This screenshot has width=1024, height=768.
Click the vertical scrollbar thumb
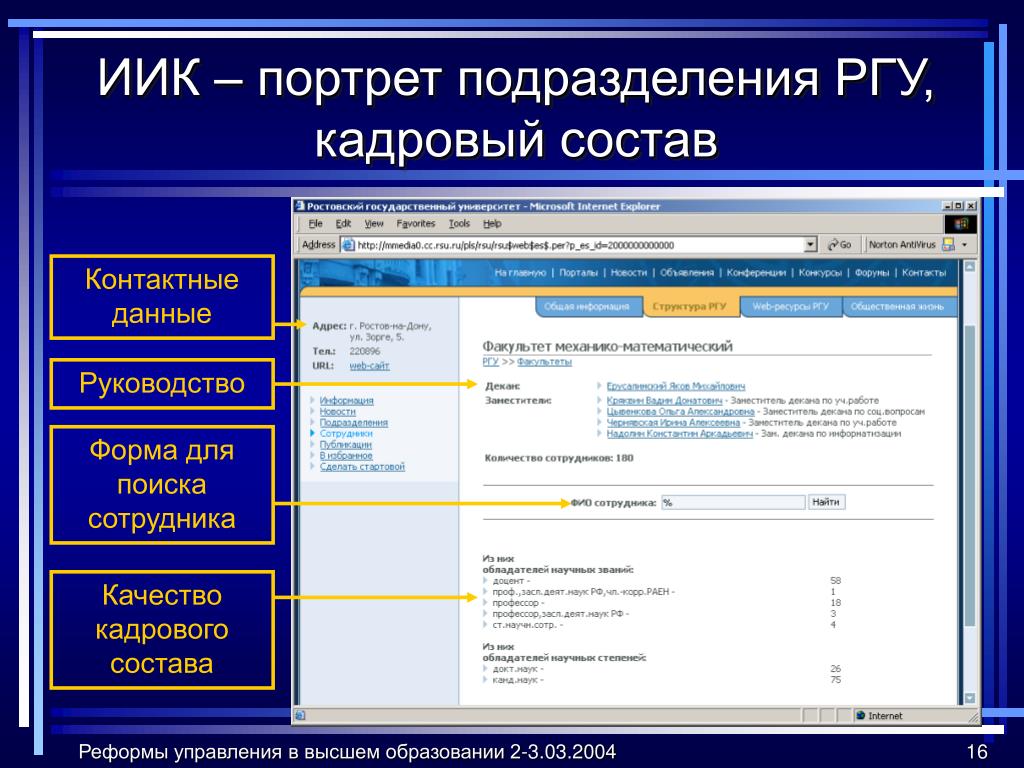click(969, 477)
